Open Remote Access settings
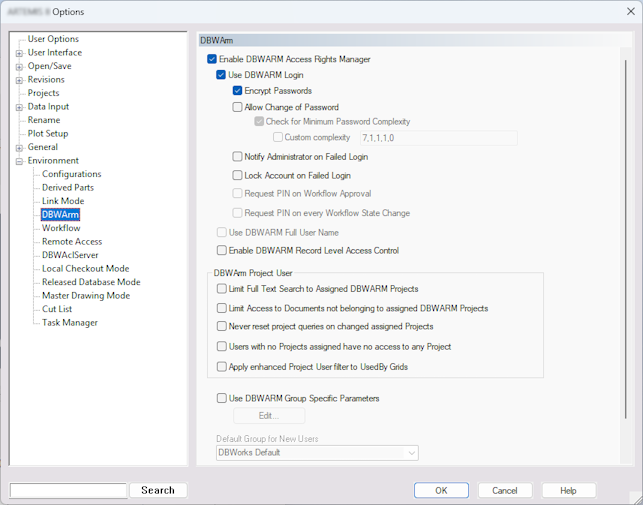This screenshot has width=643, height=505. [x=72, y=242]
